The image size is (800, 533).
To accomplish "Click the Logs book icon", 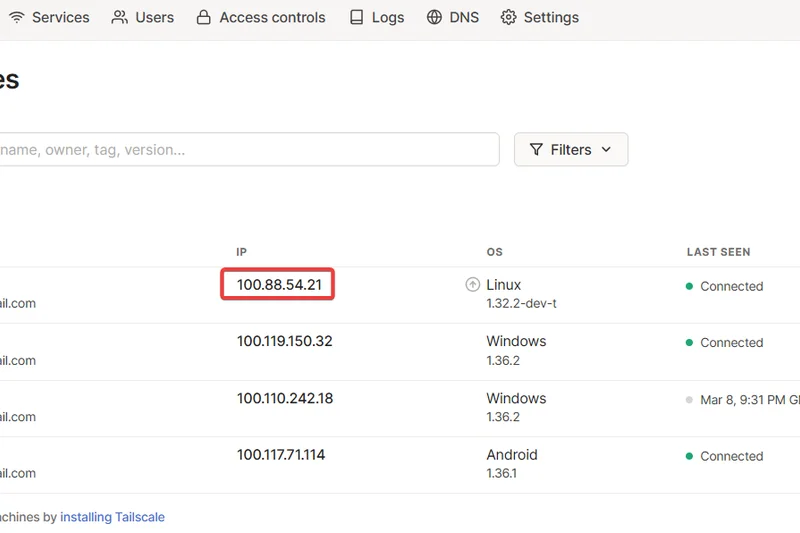I will pyautogui.click(x=357, y=17).
